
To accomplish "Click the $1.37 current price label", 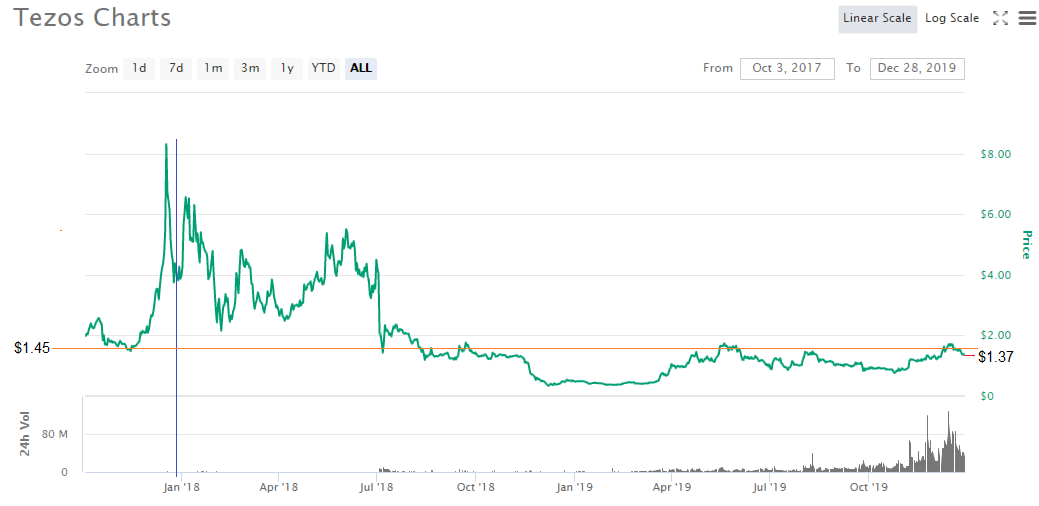I will pos(996,357).
